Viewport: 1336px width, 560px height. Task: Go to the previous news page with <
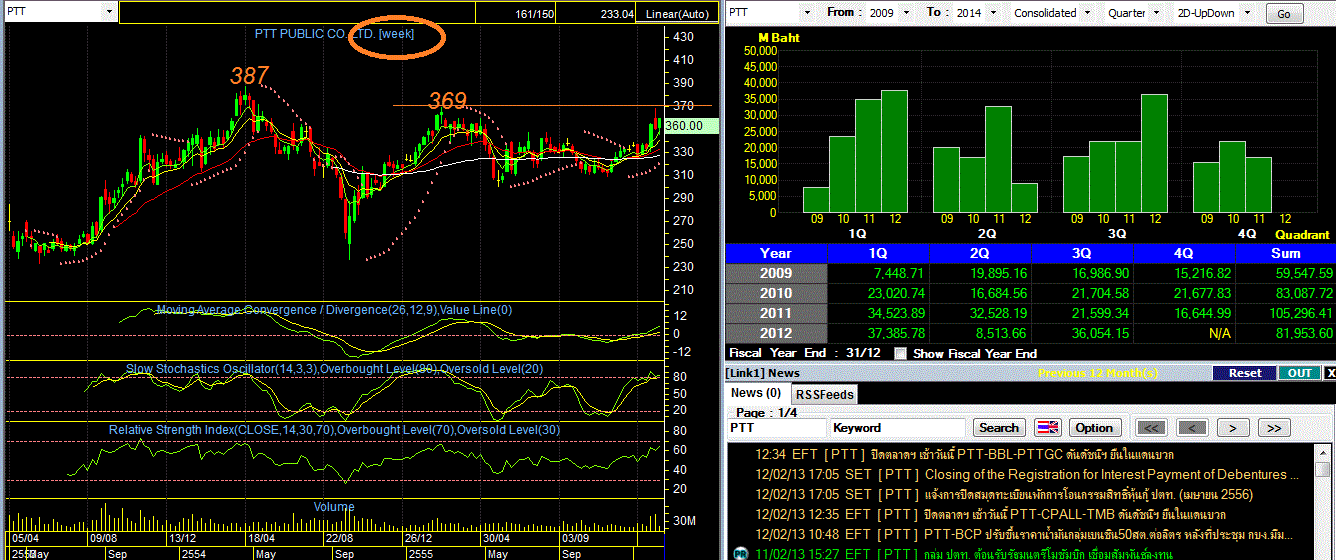pos(1192,427)
